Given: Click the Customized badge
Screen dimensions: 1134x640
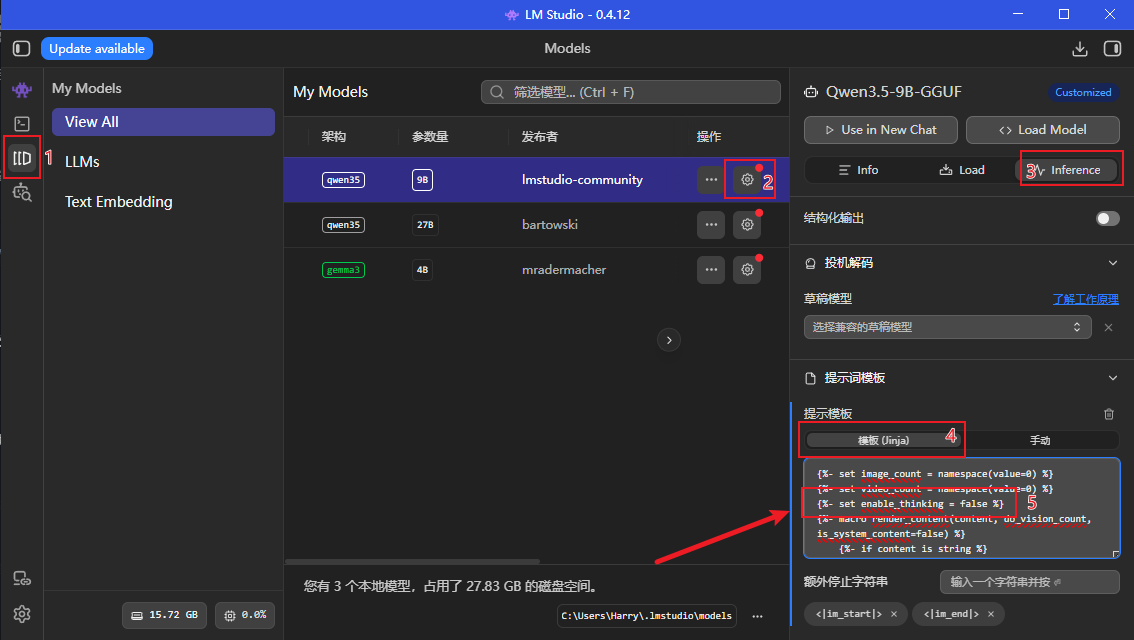Looking at the screenshot, I should (x=1083, y=93).
